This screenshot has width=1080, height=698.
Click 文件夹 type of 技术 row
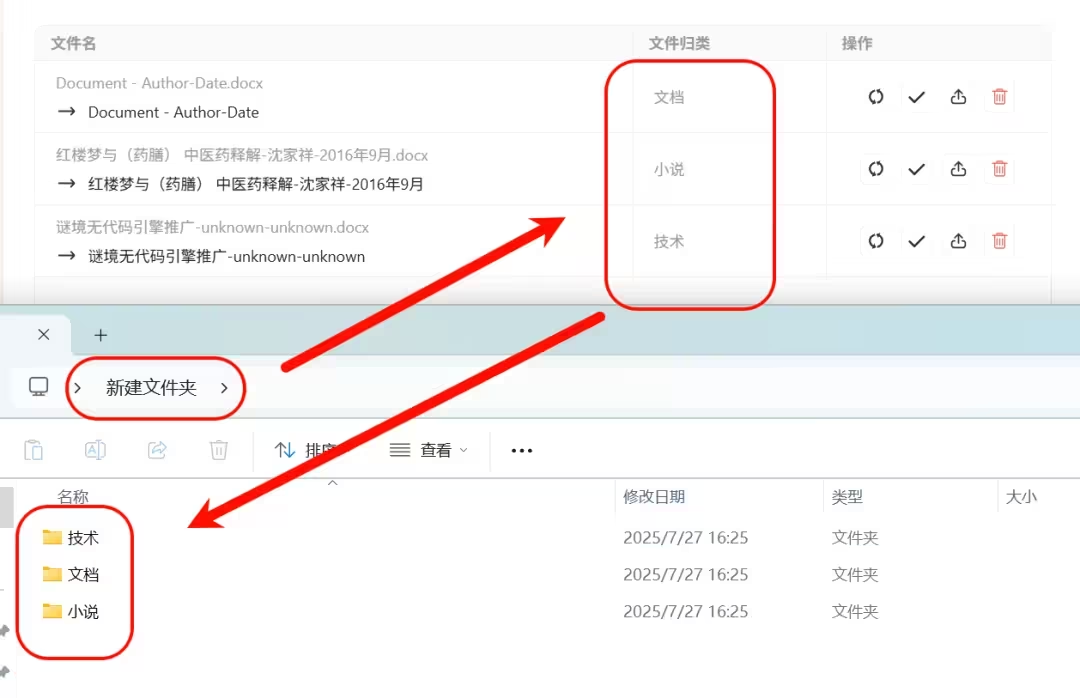pyautogui.click(x=855, y=537)
